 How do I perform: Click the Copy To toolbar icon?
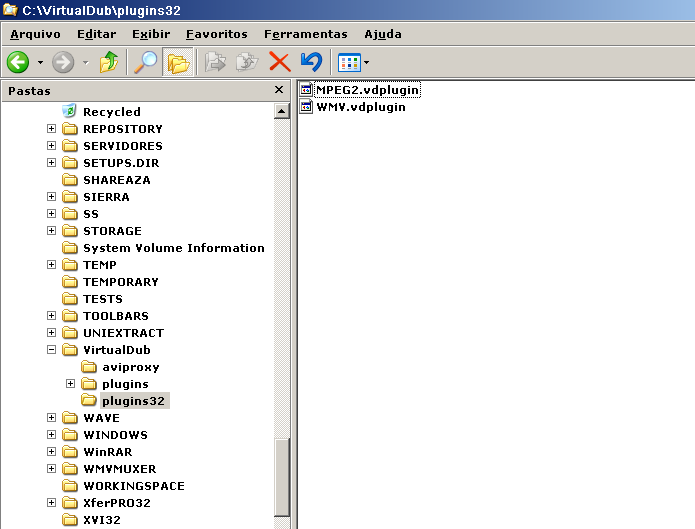tap(247, 62)
